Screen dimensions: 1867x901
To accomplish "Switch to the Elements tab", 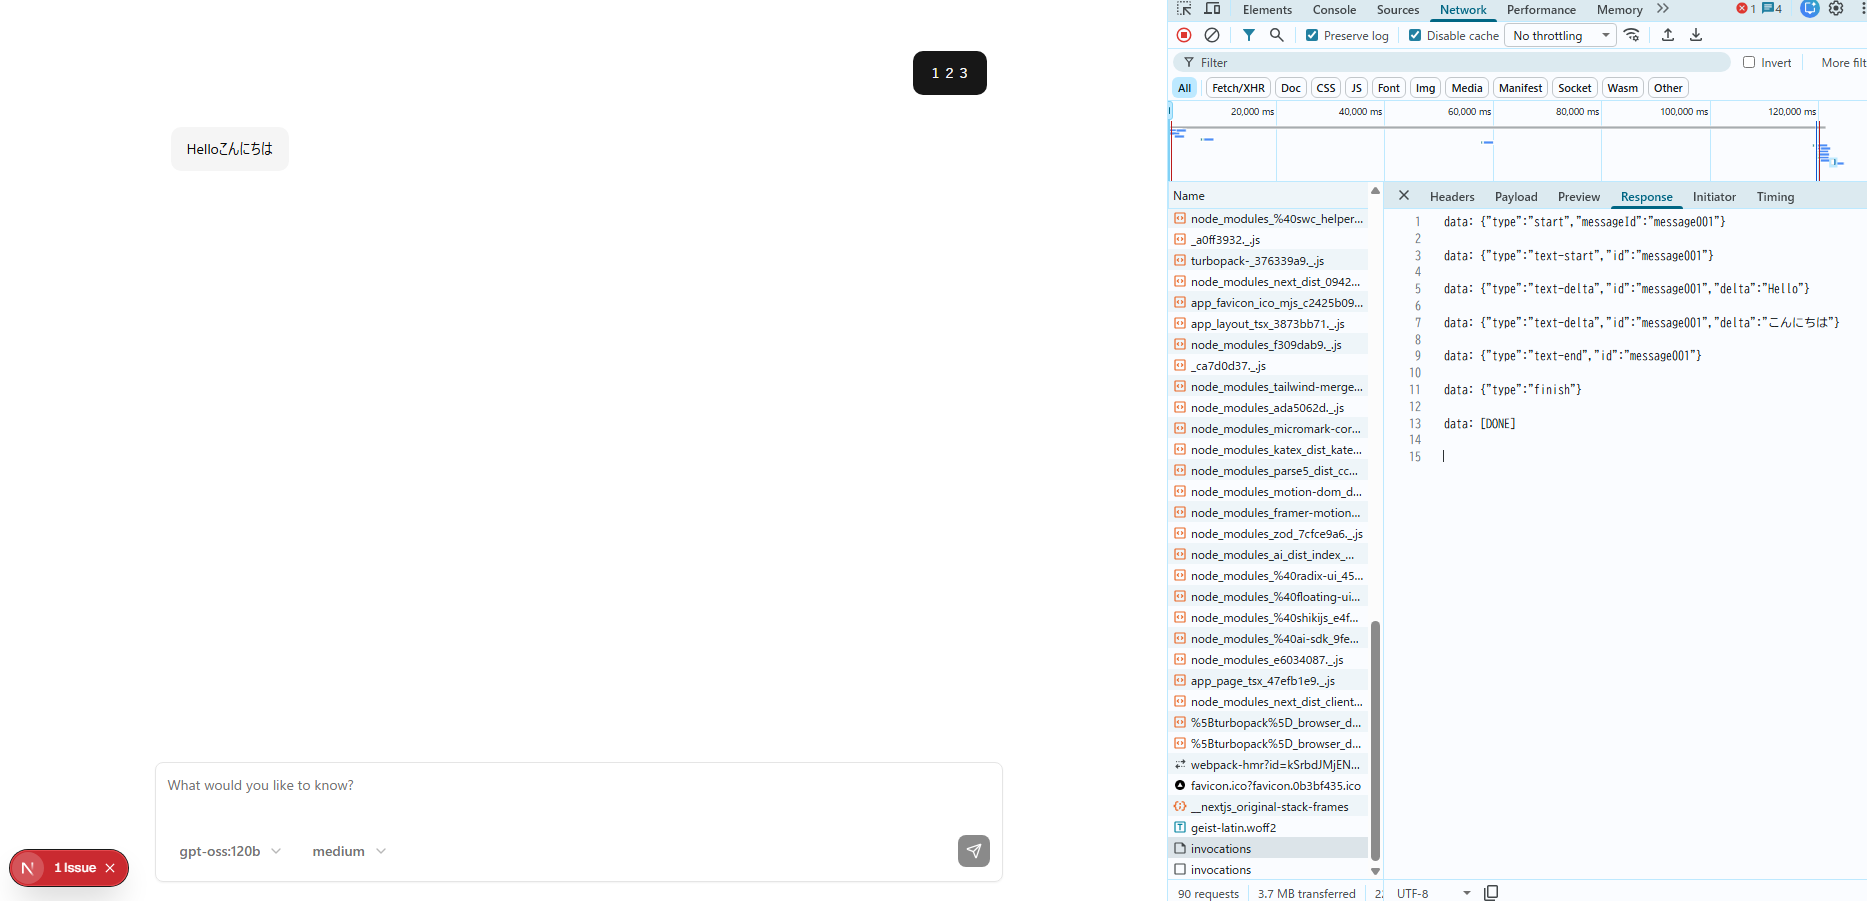I will tap(1267, 9).
